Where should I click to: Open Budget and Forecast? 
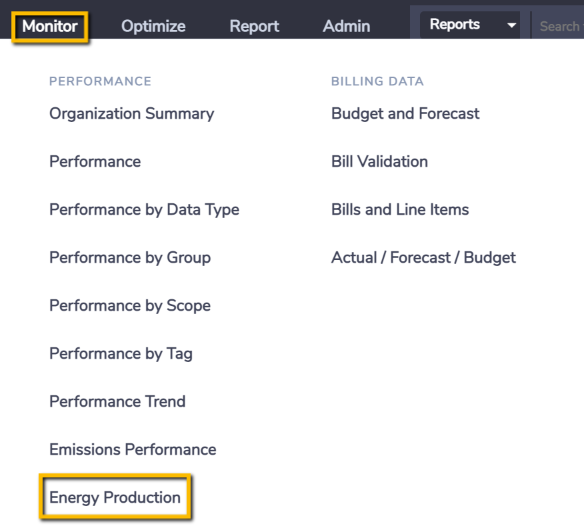[x=405, y=114]
